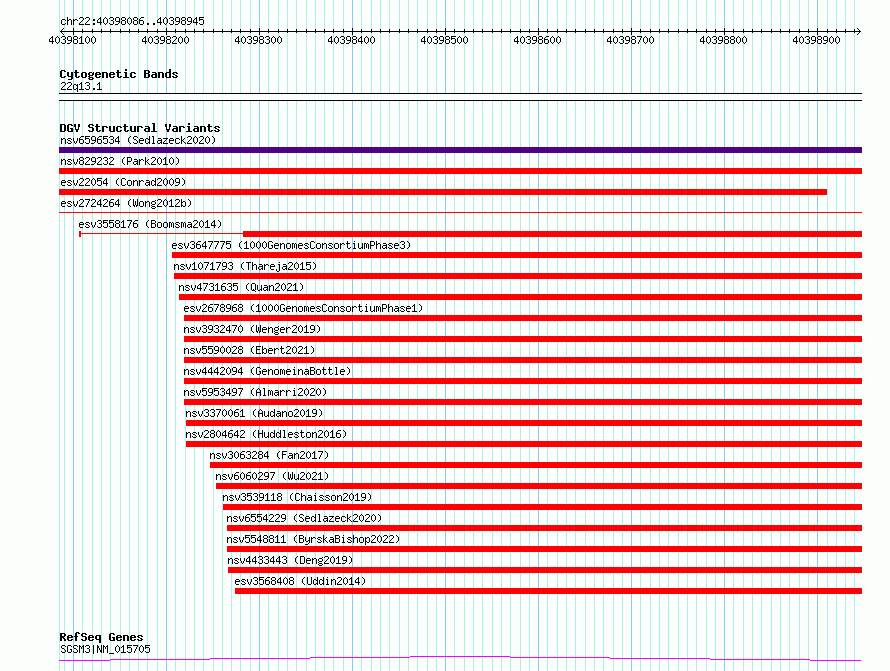
Task: Open esv2724264 (Wong2012b) variant entry
Action: click(x=126, y=203)
